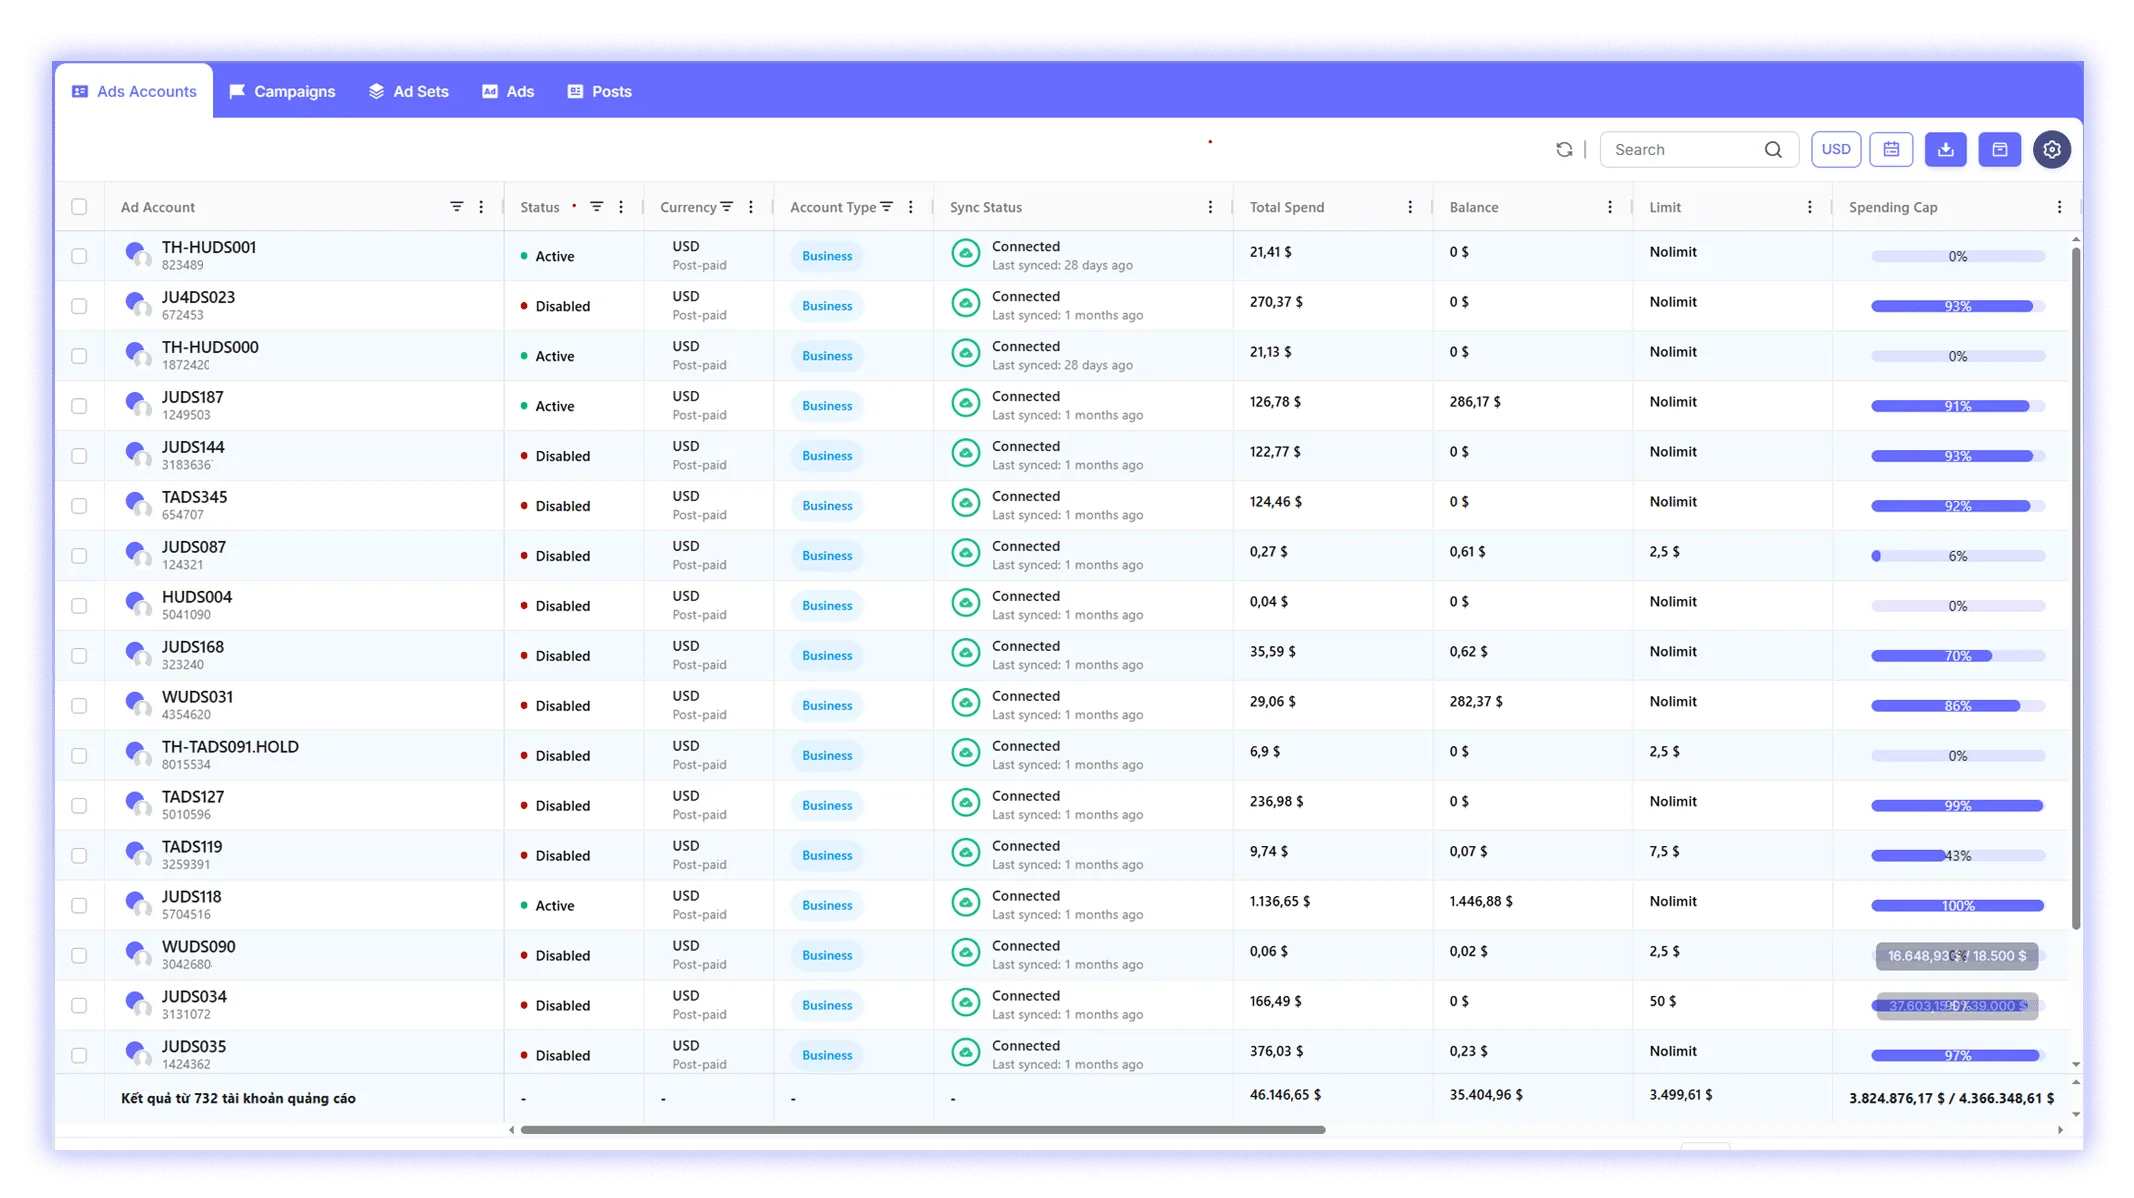
Task: Click the magnifier search icon
Action: pyautogui.click(x=1773, y=150)
